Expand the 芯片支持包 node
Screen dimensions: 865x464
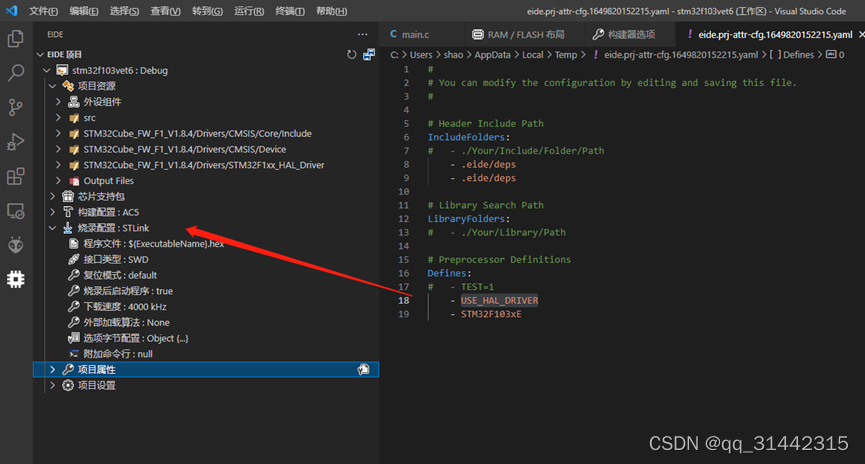coord(52,196)
